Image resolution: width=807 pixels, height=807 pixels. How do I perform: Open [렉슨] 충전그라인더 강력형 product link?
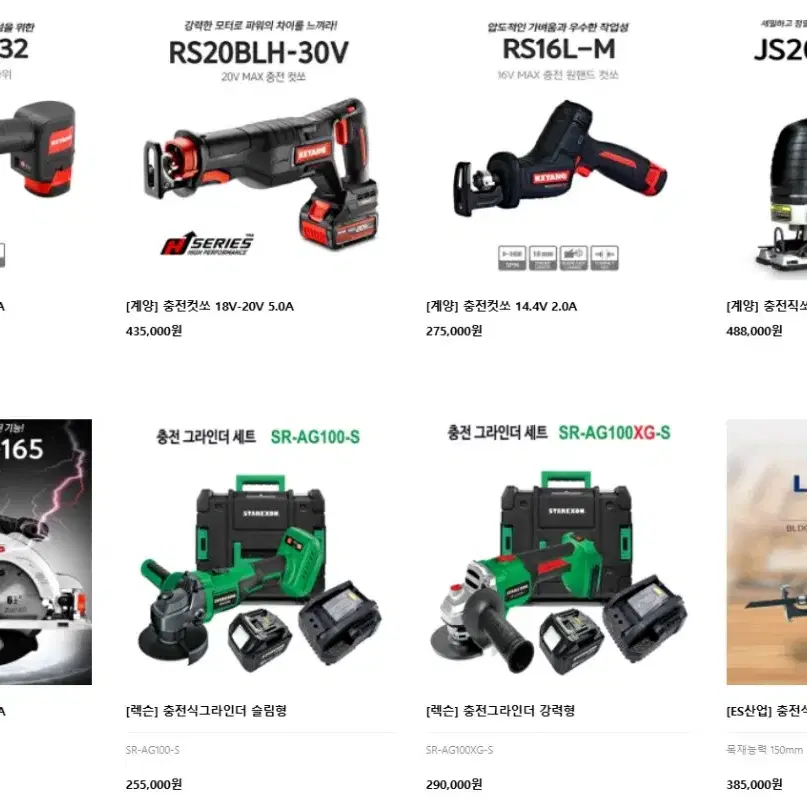tap(500, 711)
